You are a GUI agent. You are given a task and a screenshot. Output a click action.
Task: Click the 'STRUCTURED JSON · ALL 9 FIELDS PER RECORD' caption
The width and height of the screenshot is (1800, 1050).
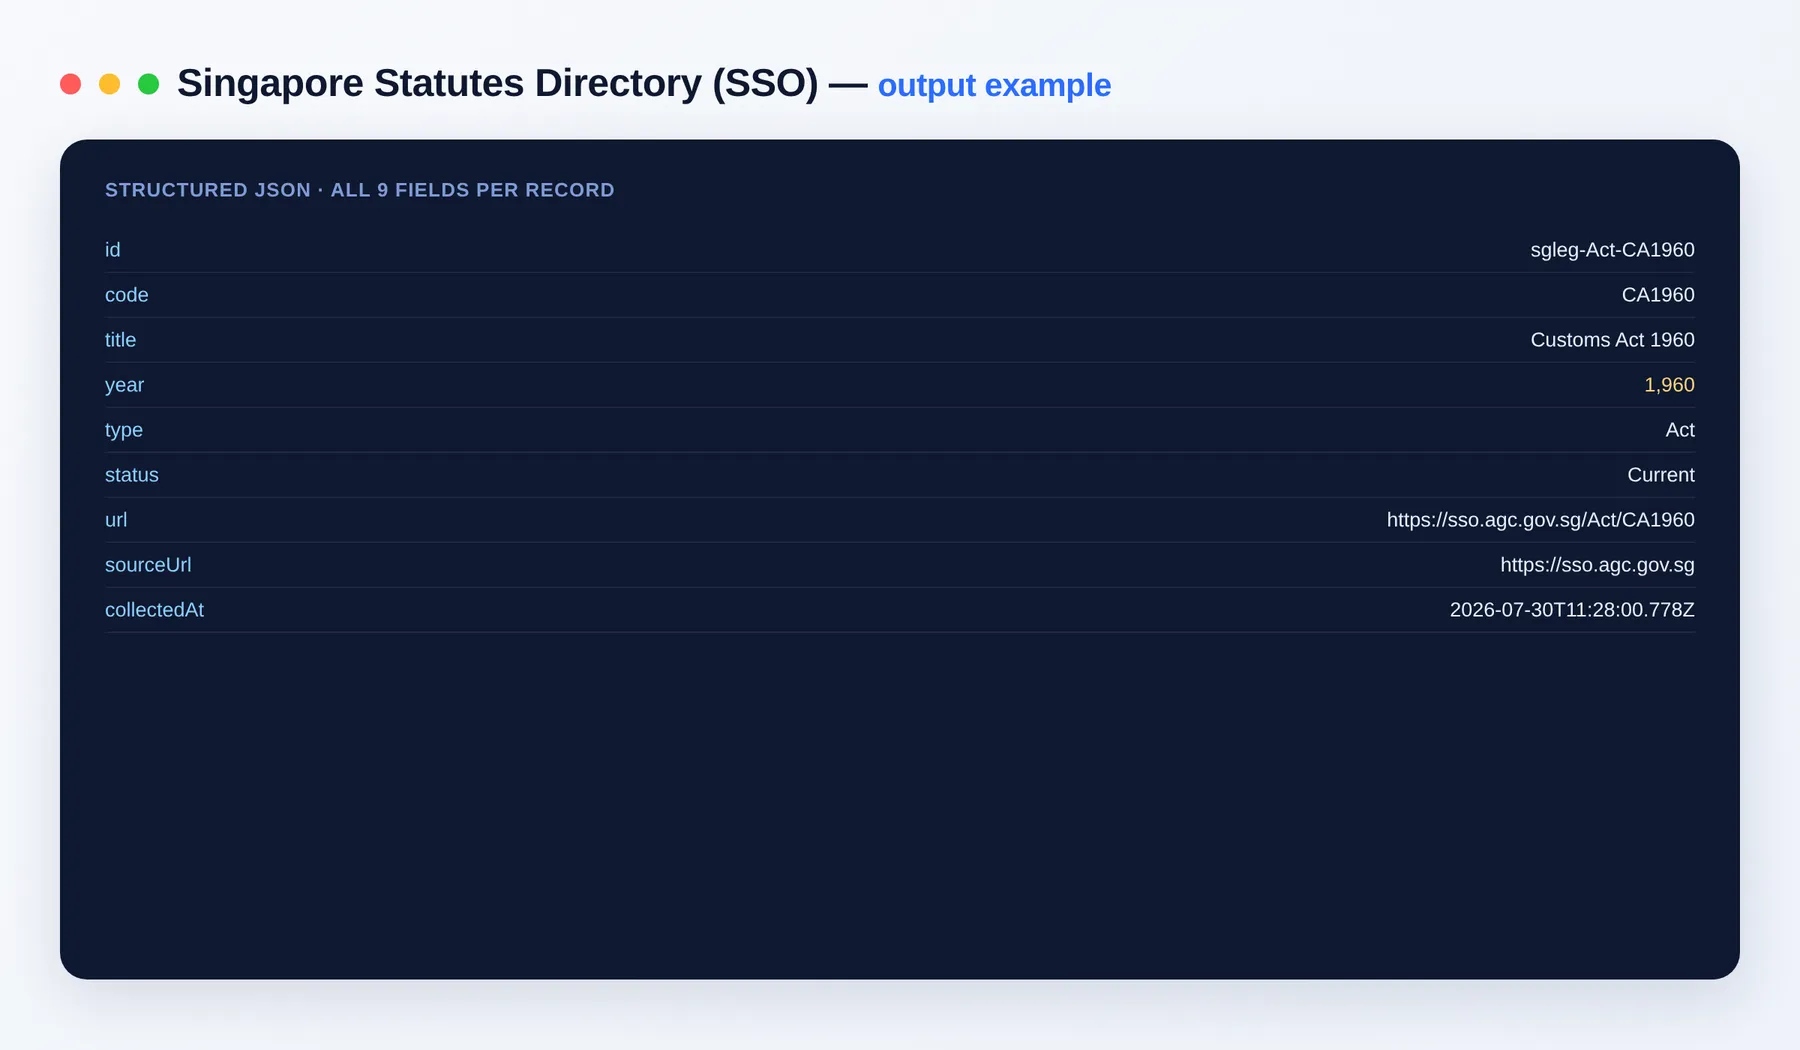360,190
